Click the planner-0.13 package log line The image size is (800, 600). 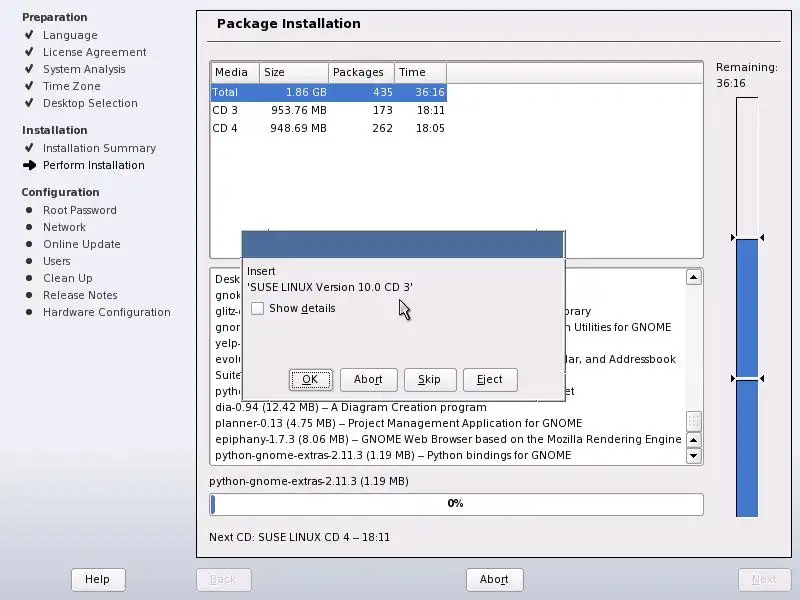point(398,423)
